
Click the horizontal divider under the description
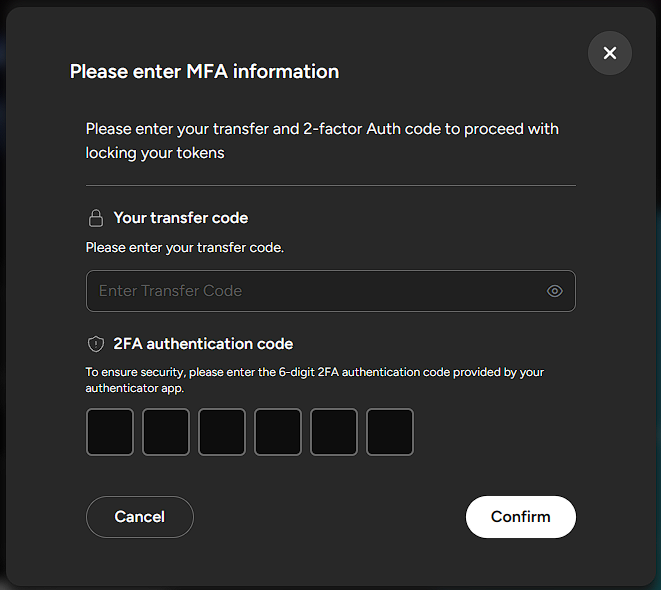(330, 185)
